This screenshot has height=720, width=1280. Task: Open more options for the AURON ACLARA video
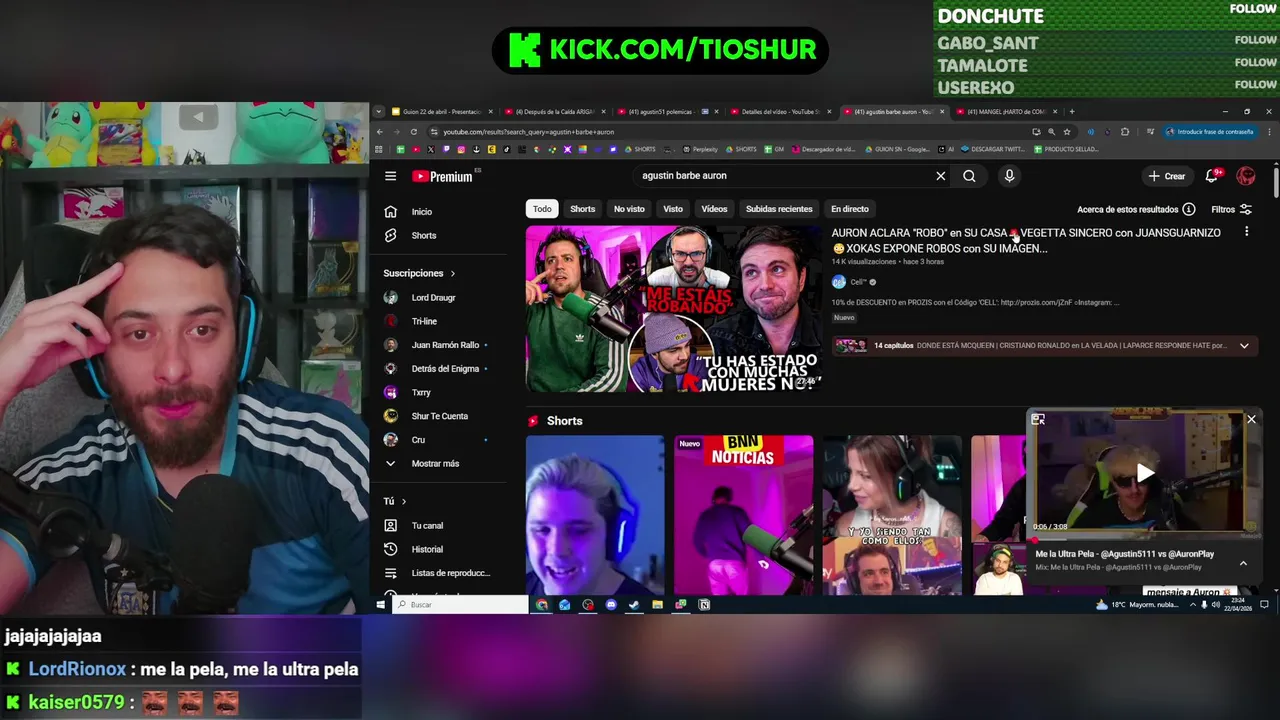(x=1246, y=232)
